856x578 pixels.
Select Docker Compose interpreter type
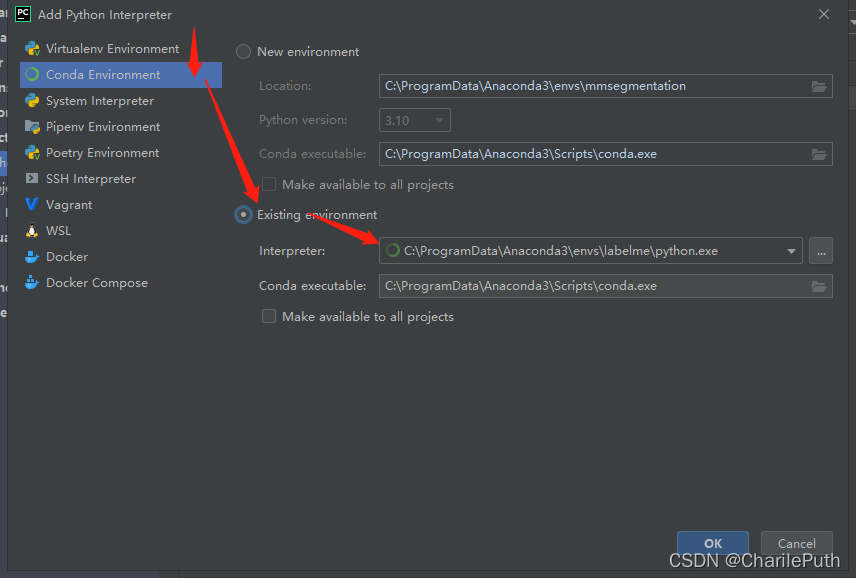[x=121, y=283]
